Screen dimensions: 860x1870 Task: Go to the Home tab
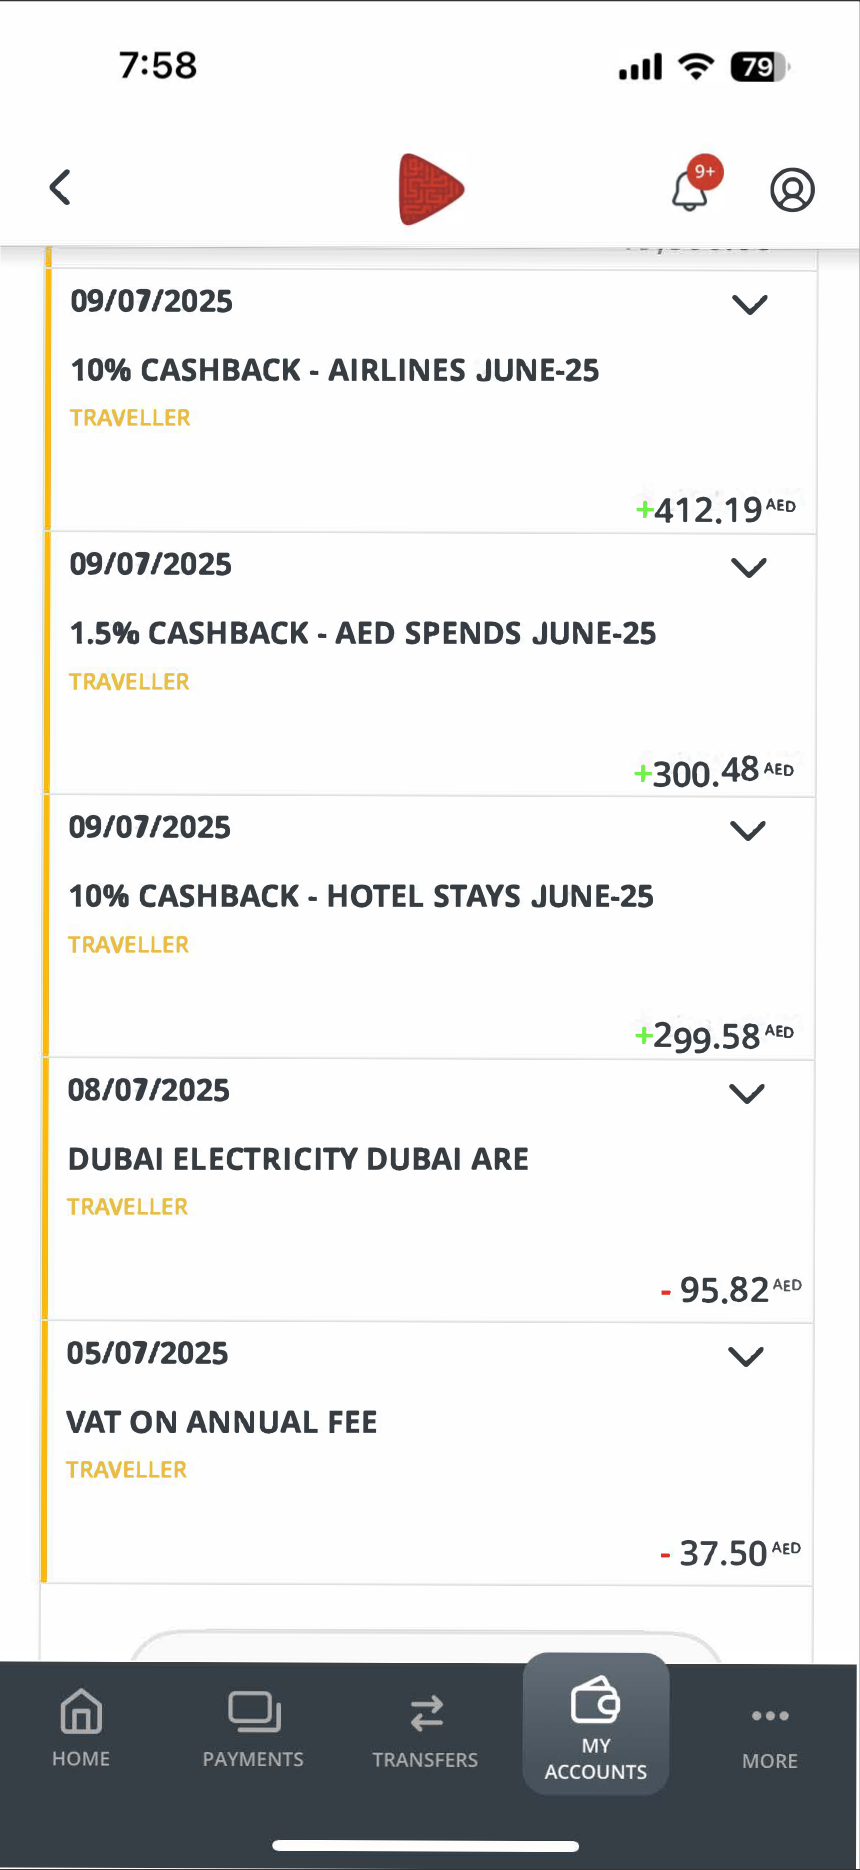[81, 1728]
